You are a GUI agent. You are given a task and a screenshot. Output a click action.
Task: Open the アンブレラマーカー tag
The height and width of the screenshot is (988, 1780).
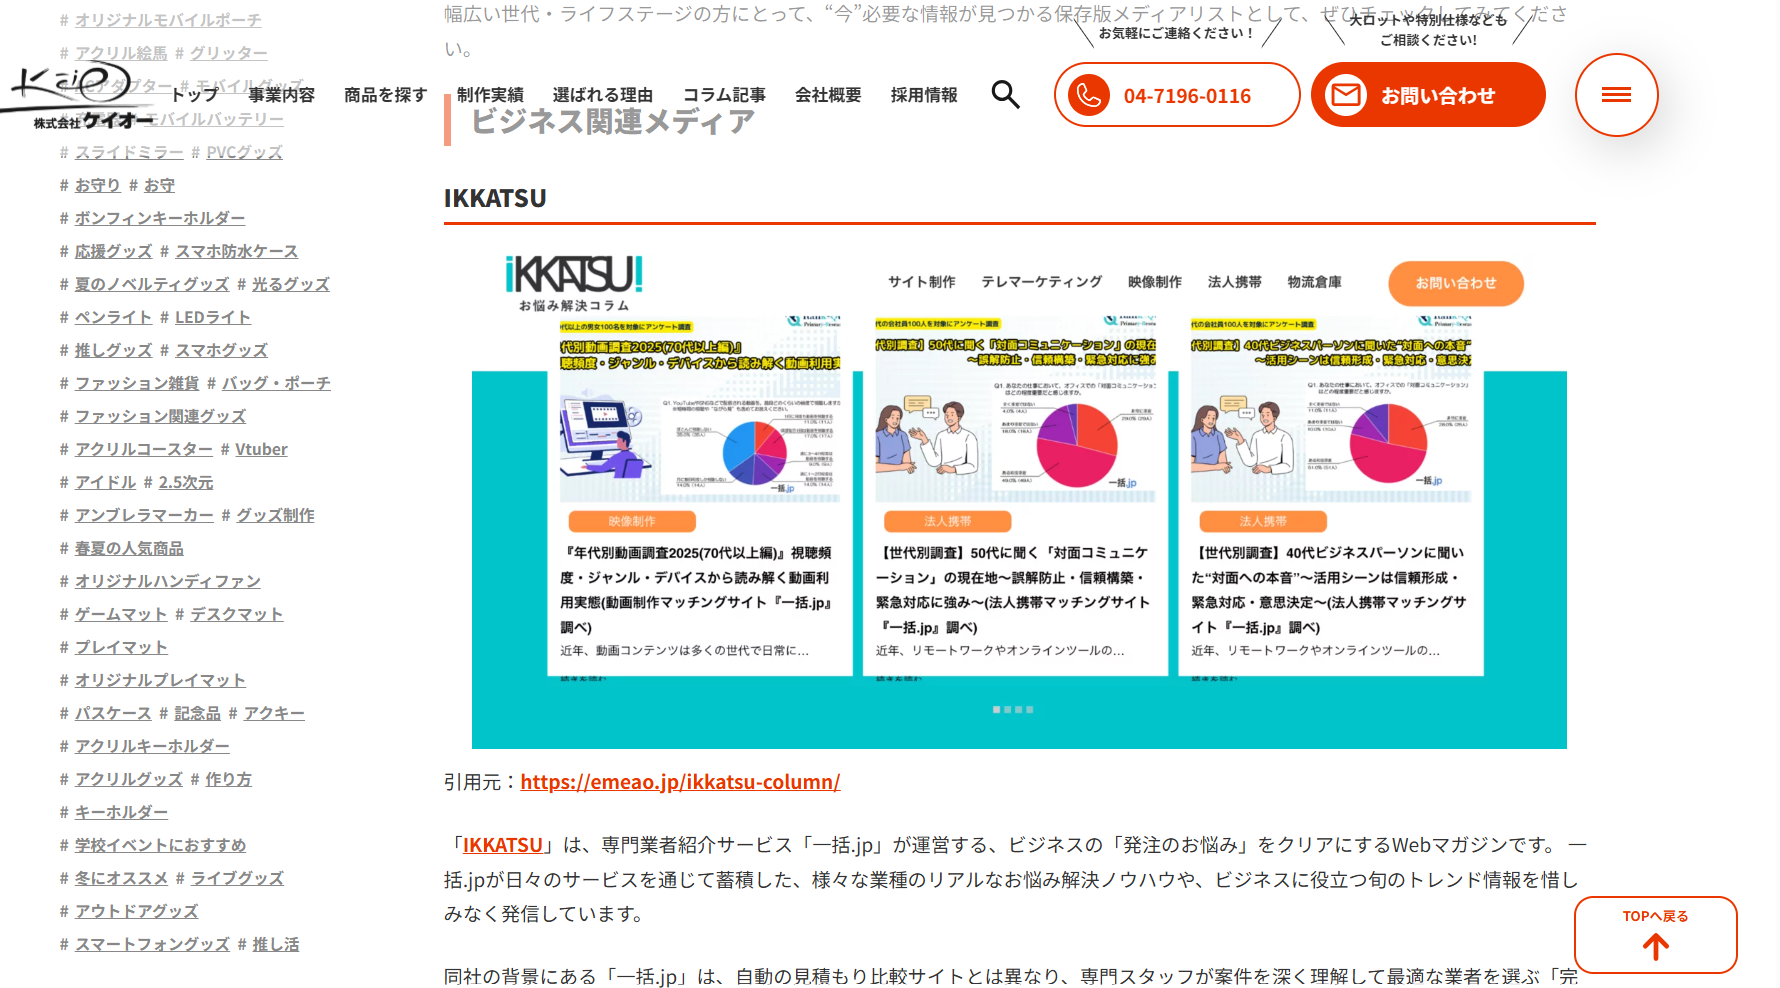144,515
